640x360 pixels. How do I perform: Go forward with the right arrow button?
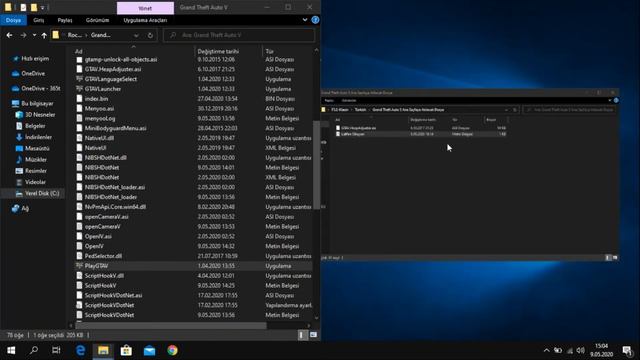(x=23, y=36)
